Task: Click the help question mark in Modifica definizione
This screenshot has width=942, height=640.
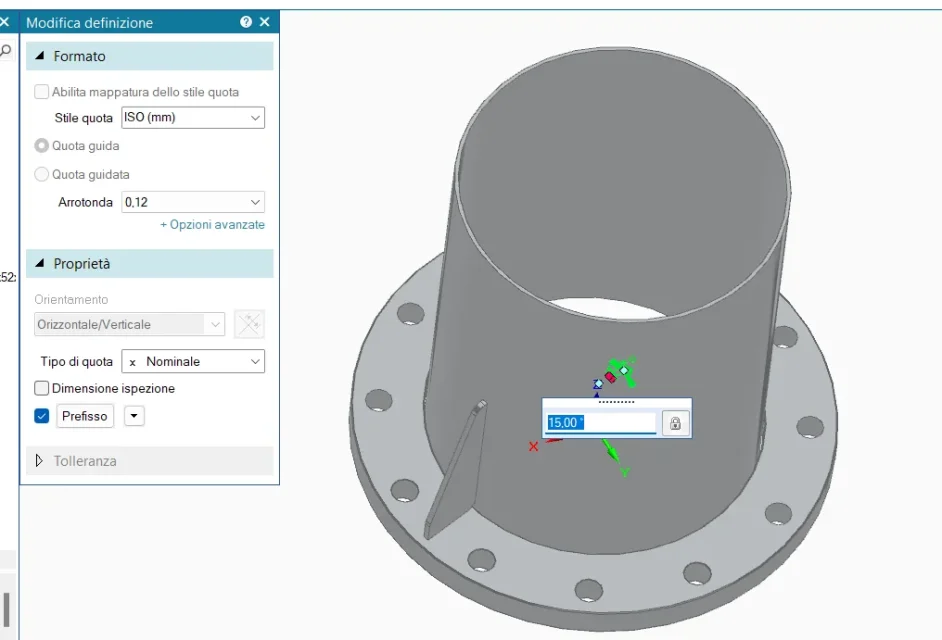Action: tap(246, 22)
